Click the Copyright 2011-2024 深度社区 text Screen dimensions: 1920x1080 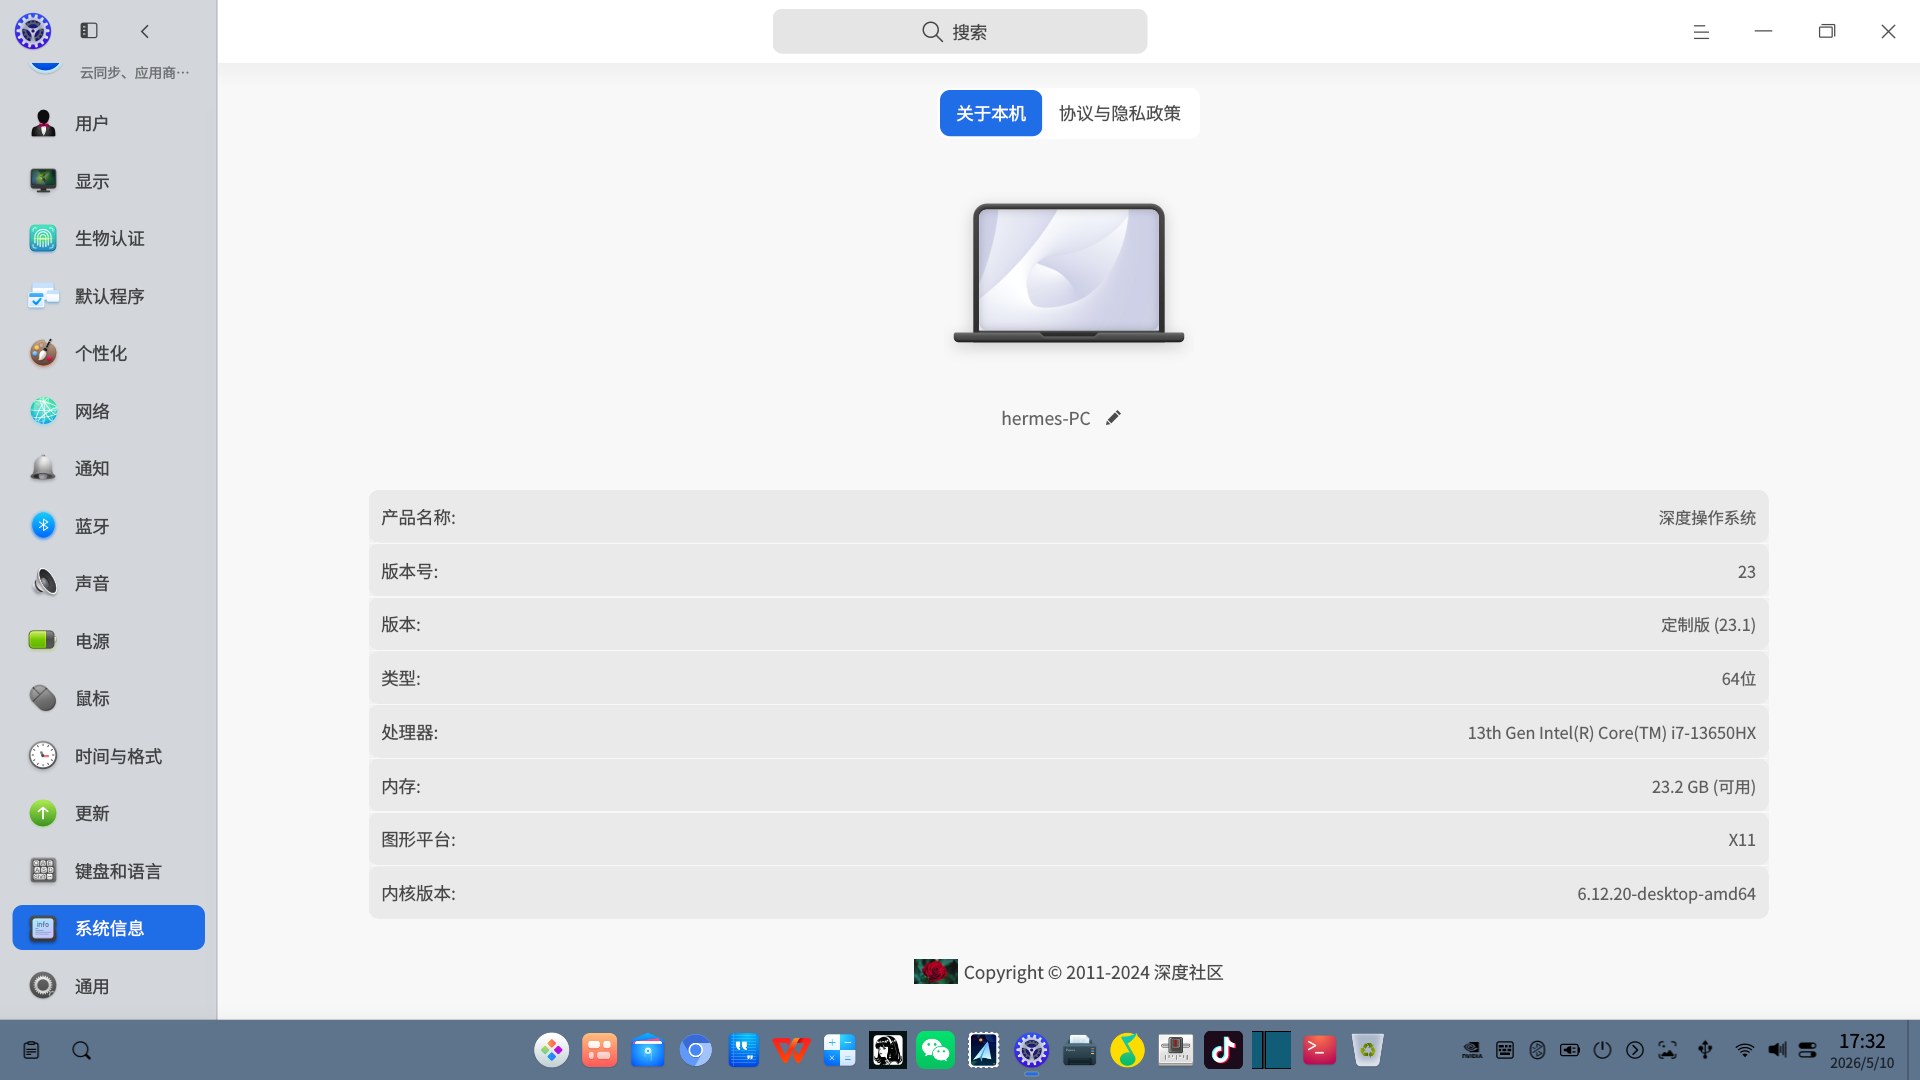1093,972
